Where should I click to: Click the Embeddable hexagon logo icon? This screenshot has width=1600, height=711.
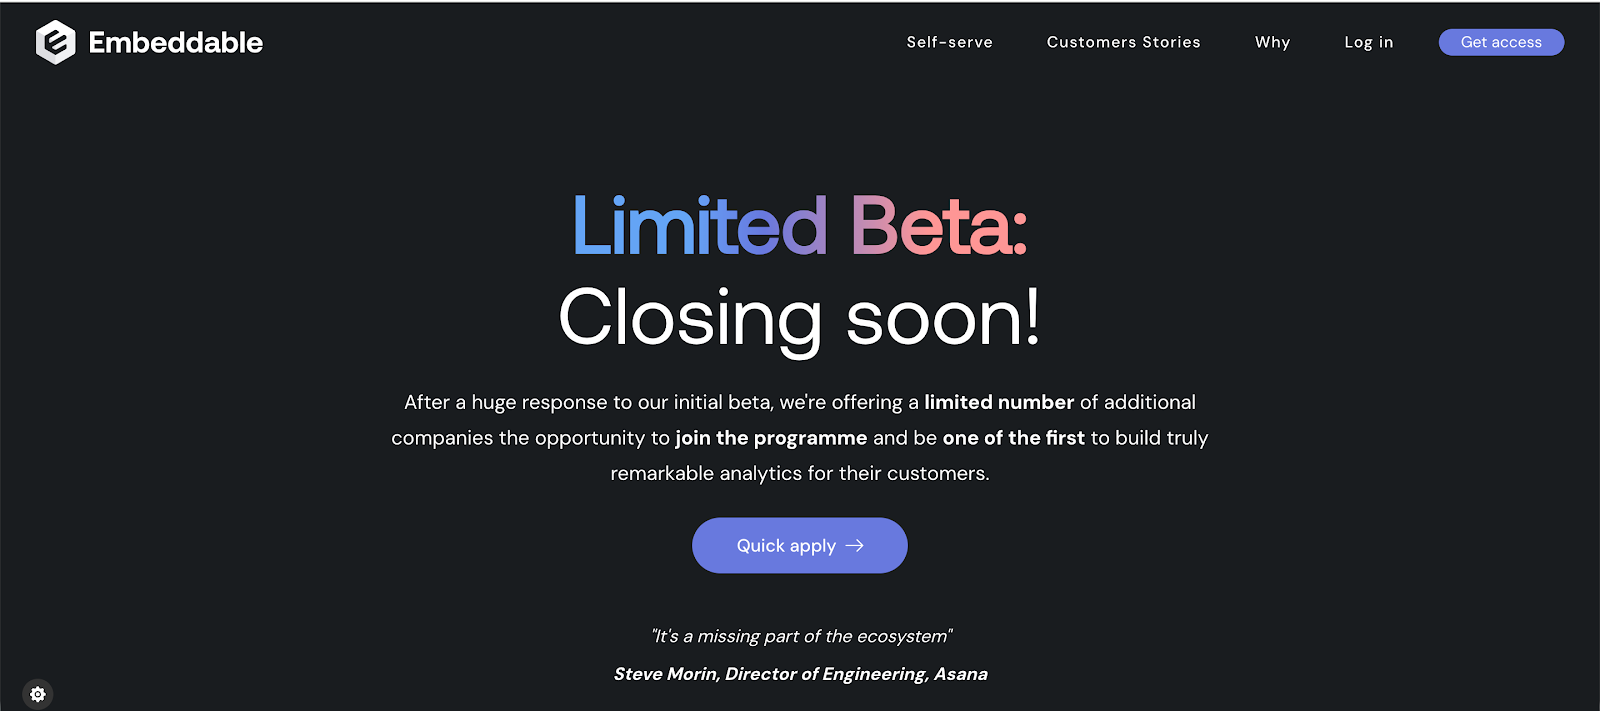[55, 42]
